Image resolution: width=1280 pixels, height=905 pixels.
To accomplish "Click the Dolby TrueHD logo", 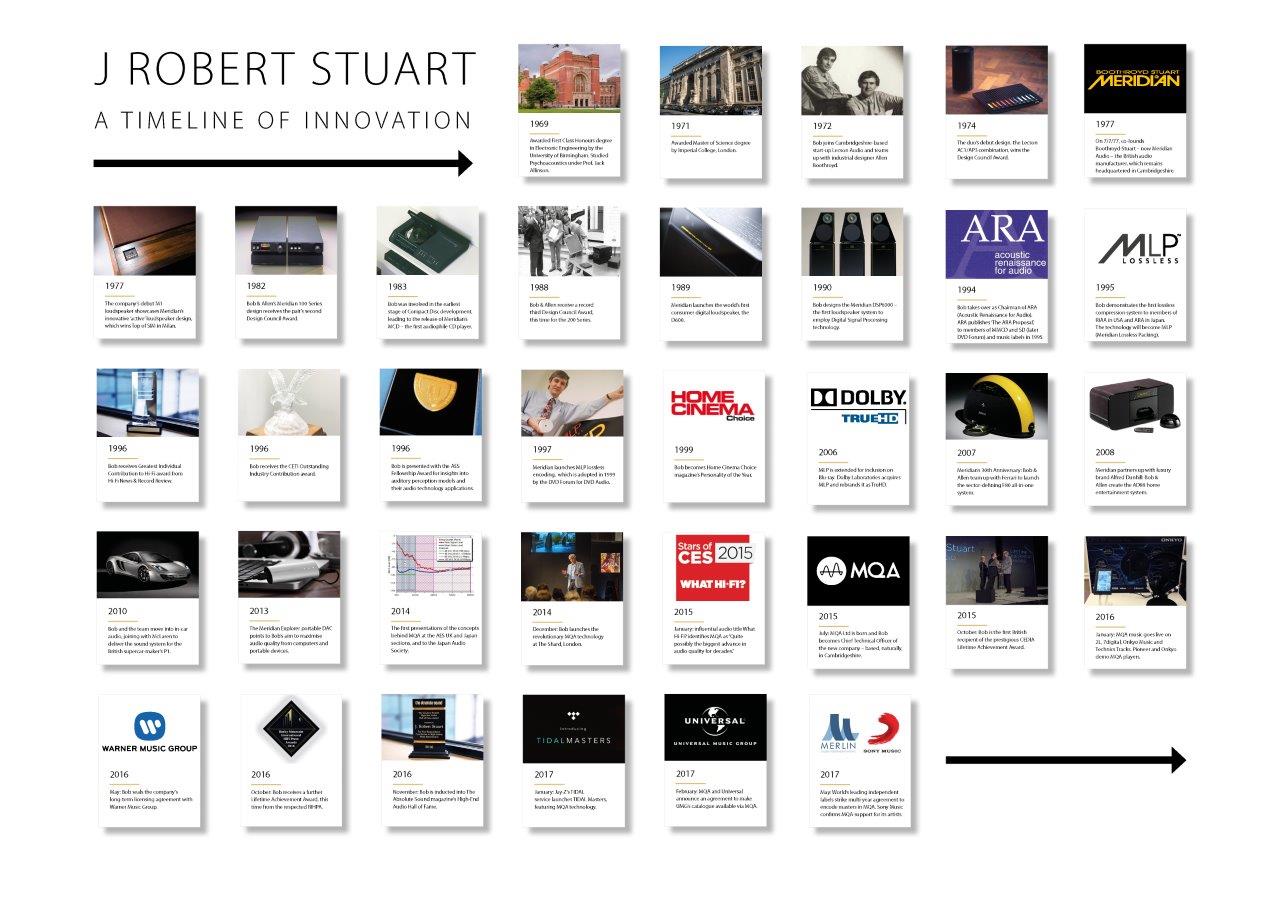I will (x=858, y=405).
